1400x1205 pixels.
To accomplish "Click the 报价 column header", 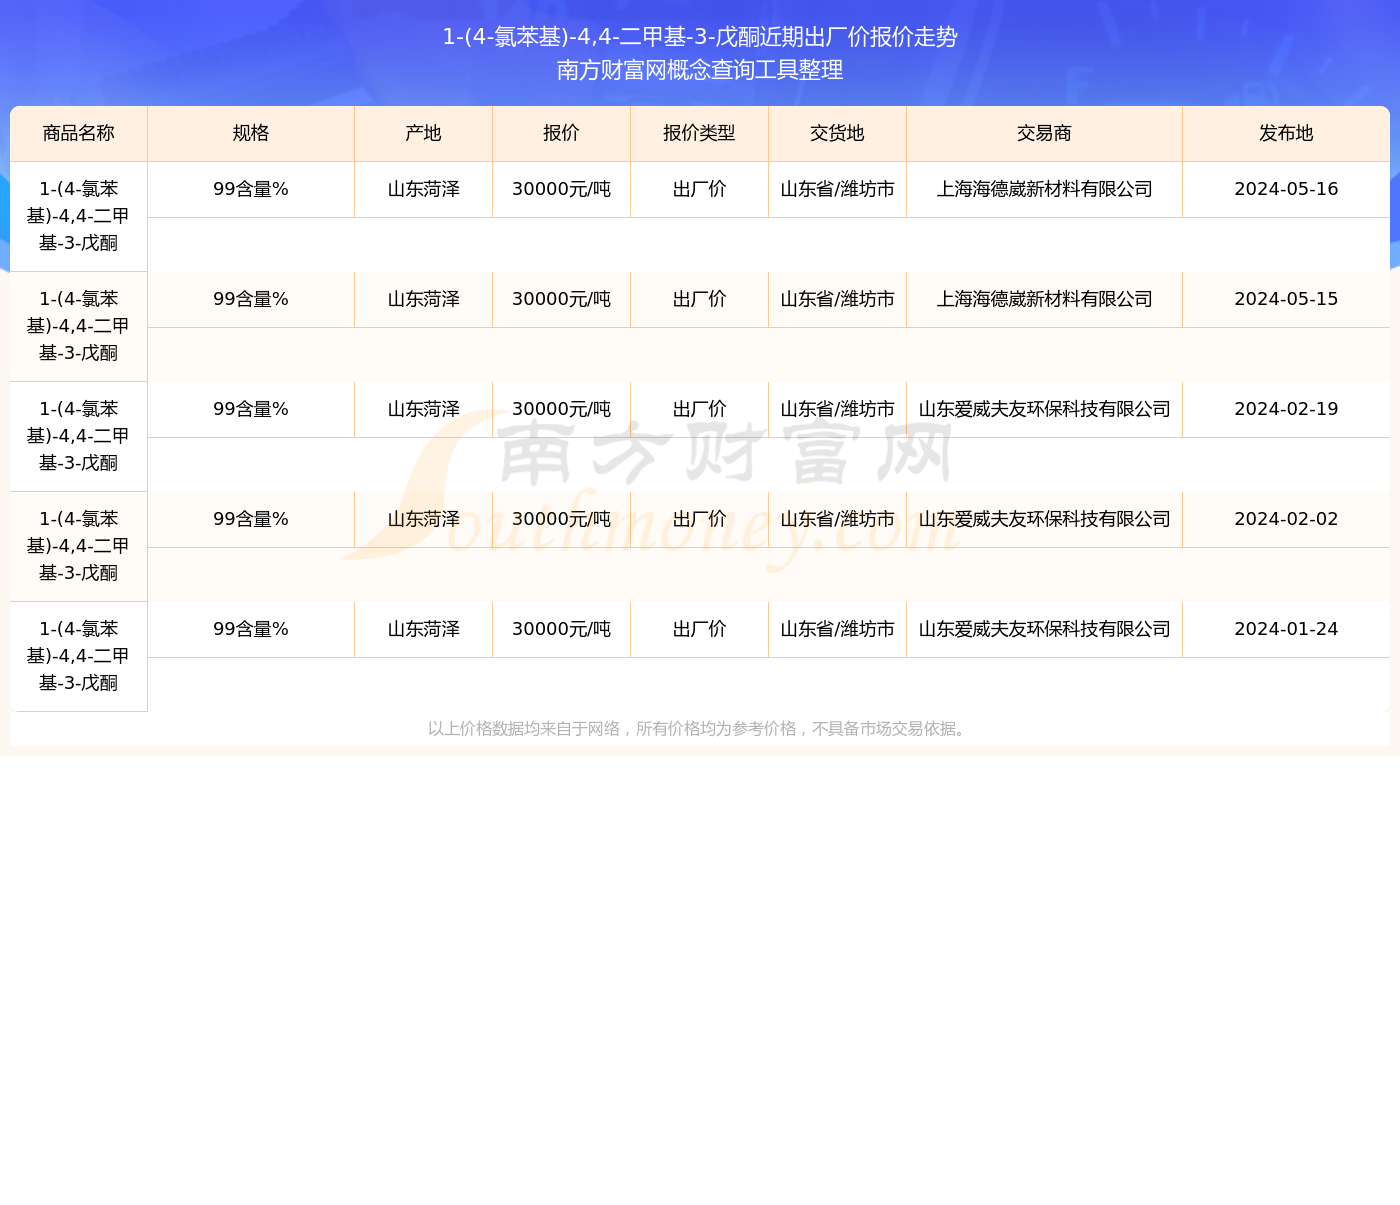I will pos(561,133).
